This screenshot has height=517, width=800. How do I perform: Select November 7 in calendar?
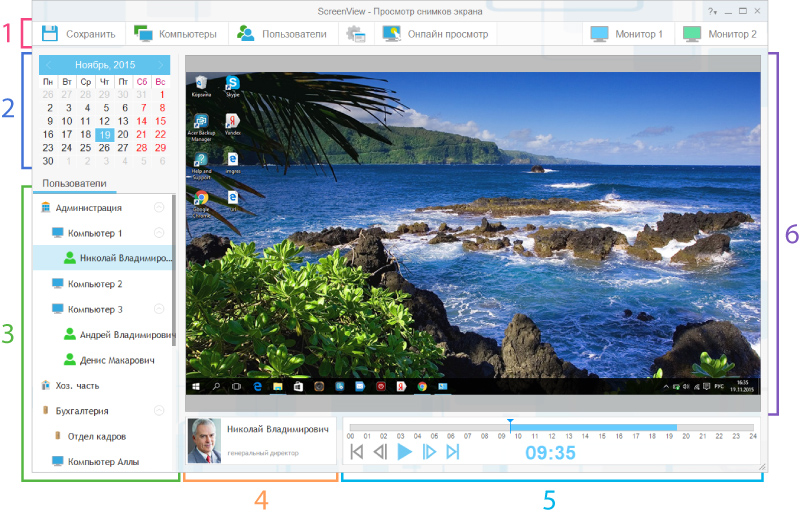(x=143, y=108)
